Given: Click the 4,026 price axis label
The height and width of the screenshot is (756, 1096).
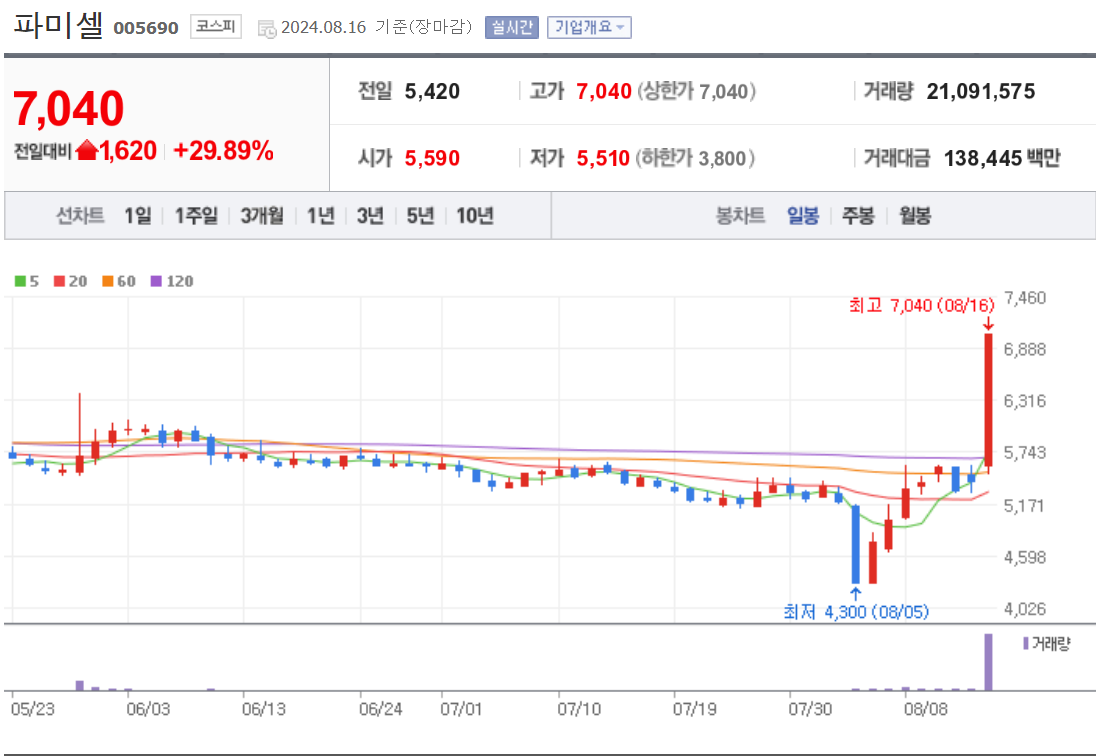Looking at the screenshot, I should click(1025, 609).
